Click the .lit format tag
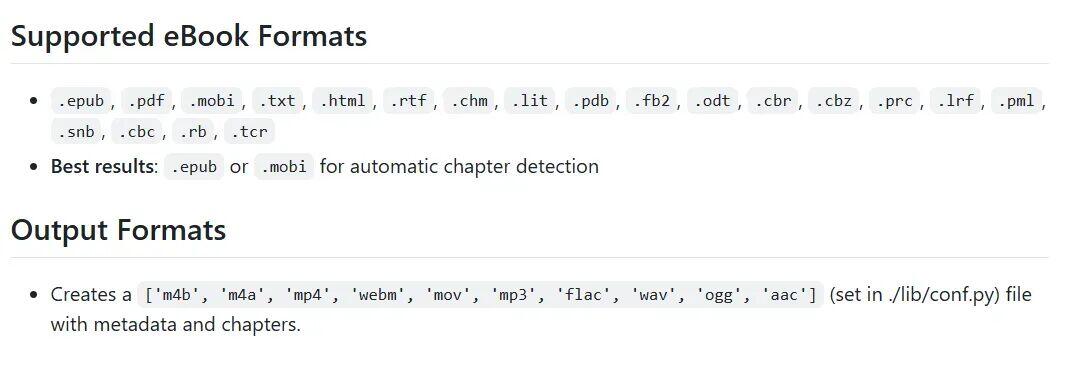Viewport: 1066px width, 367px height. coord(529,101)
